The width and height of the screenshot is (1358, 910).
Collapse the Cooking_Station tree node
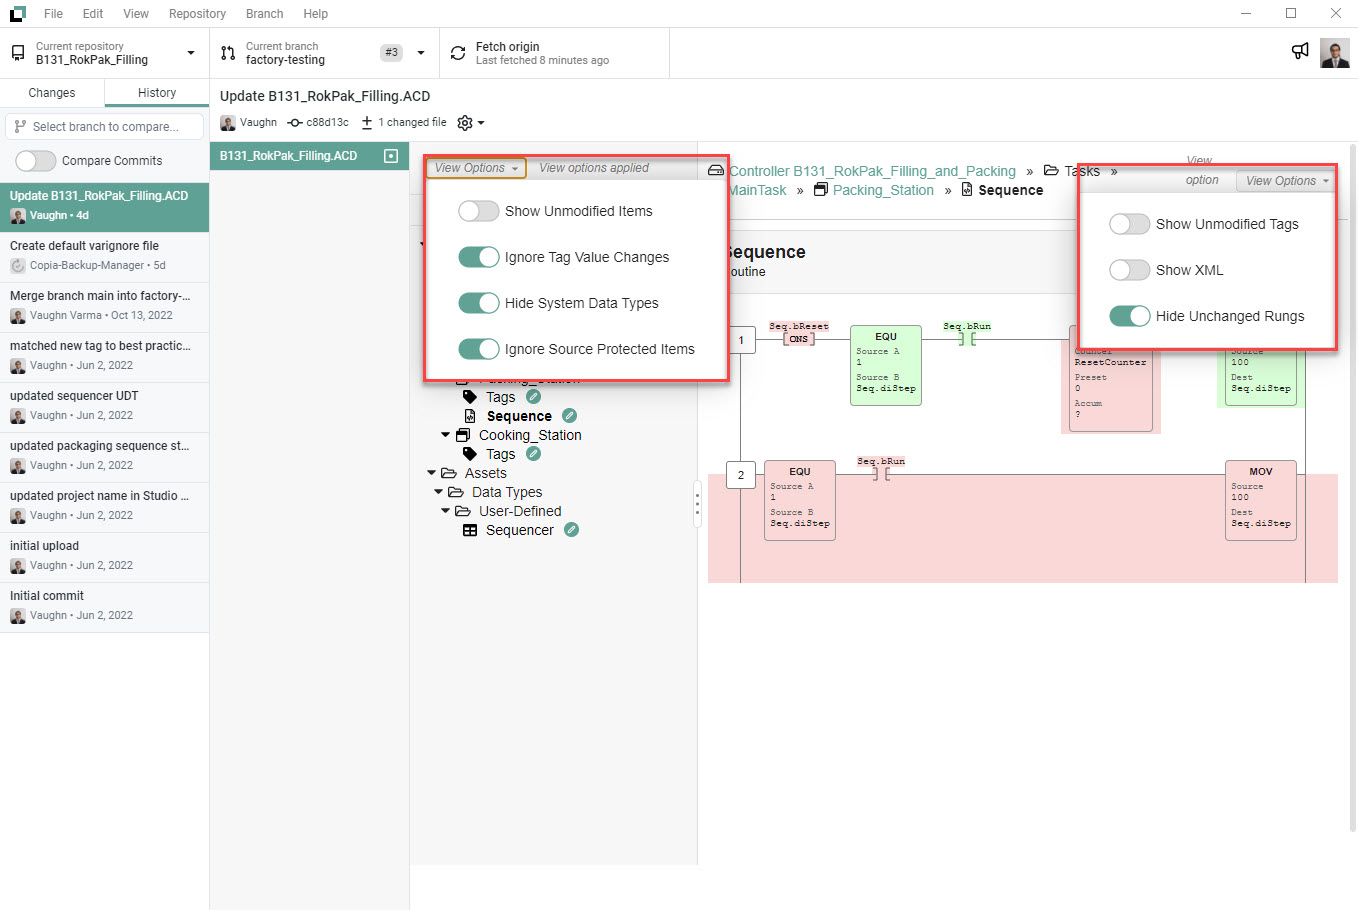(x=444, y=434)
